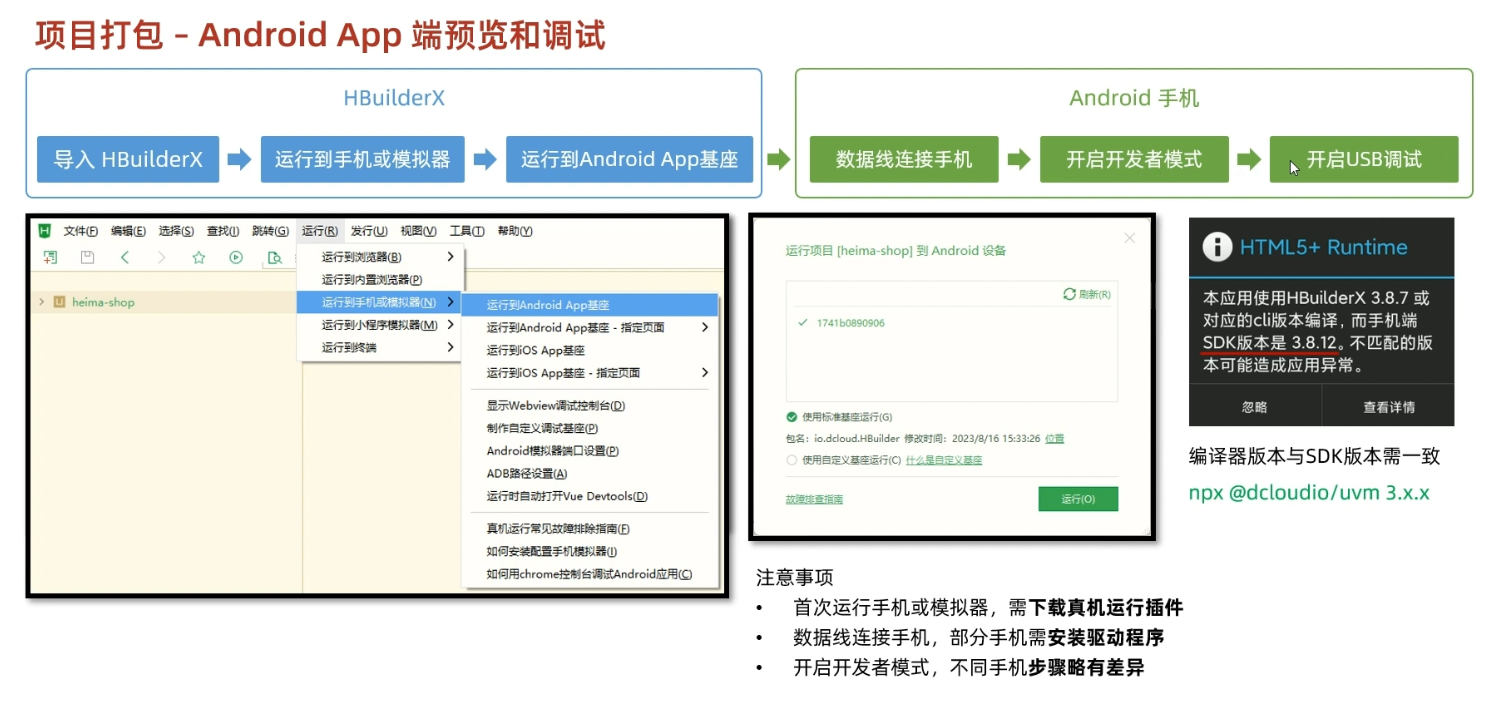Click the 运行到Android App基座 step box
1498x705 pixels.
coord(629,159)
